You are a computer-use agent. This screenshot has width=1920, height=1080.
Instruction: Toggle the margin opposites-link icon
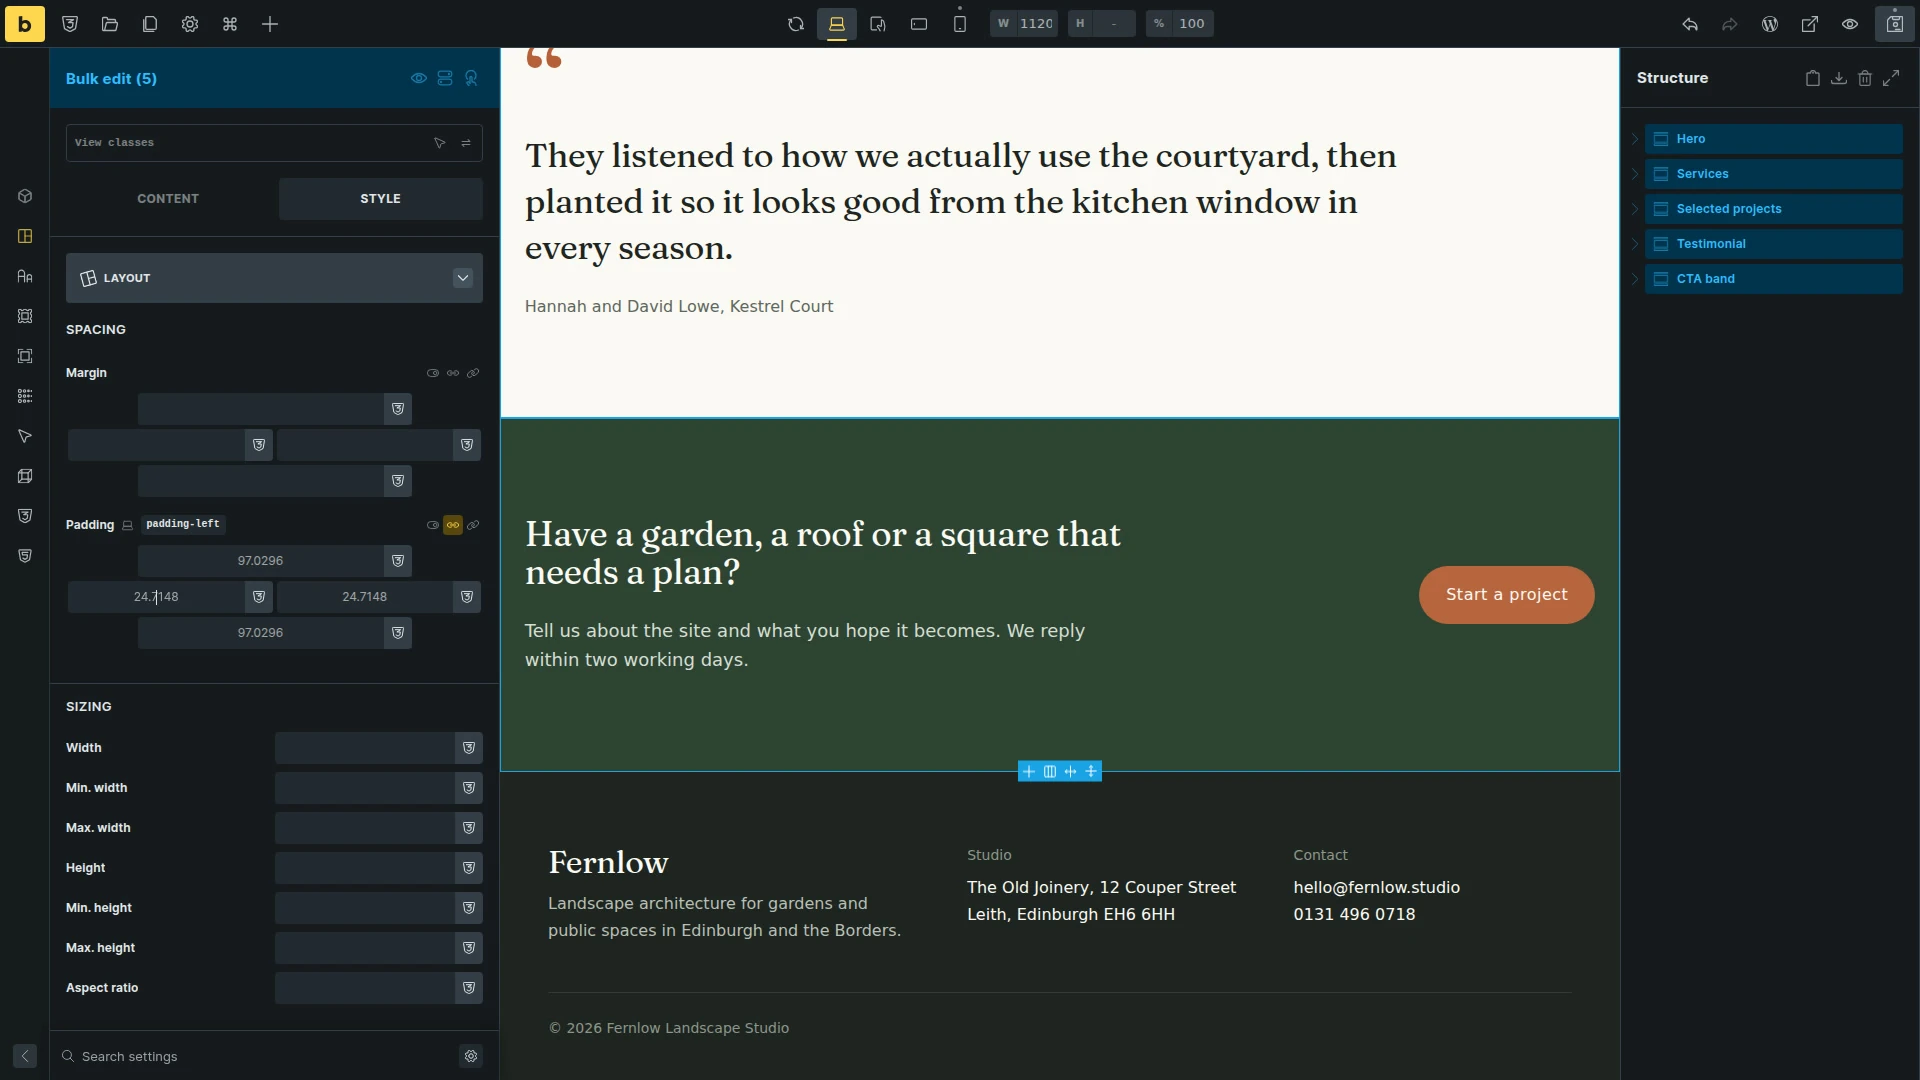tap(453, 373)
